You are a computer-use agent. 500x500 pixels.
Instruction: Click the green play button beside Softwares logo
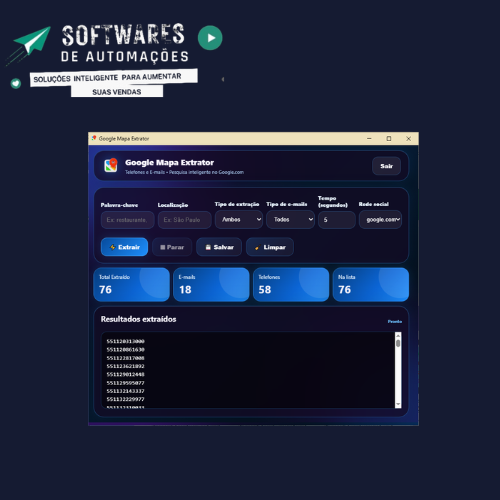click(x=210, y=38)
